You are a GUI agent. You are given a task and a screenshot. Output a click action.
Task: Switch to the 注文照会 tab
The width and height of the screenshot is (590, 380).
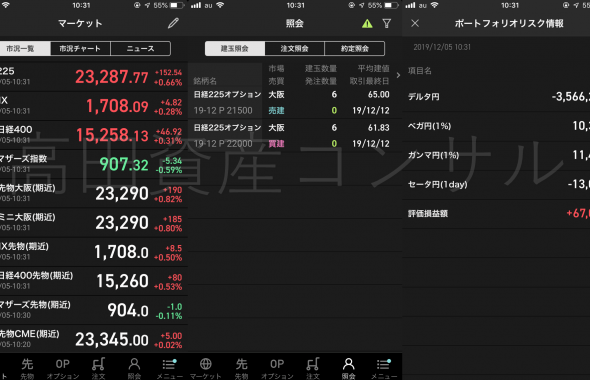point(295,49)
